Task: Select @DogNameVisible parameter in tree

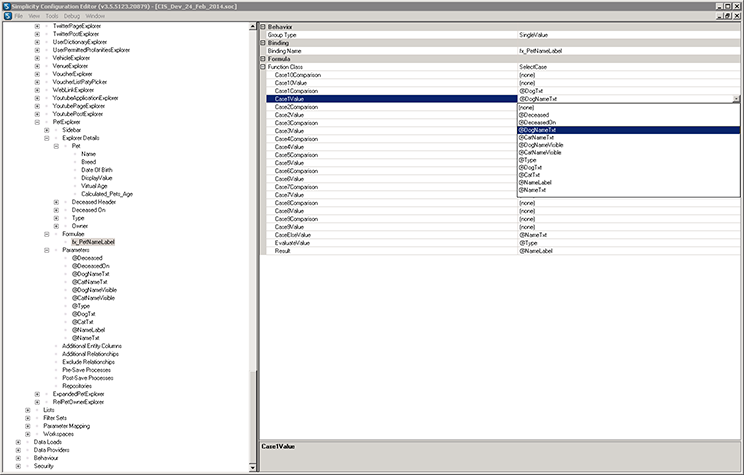Action: click(94, 290)
